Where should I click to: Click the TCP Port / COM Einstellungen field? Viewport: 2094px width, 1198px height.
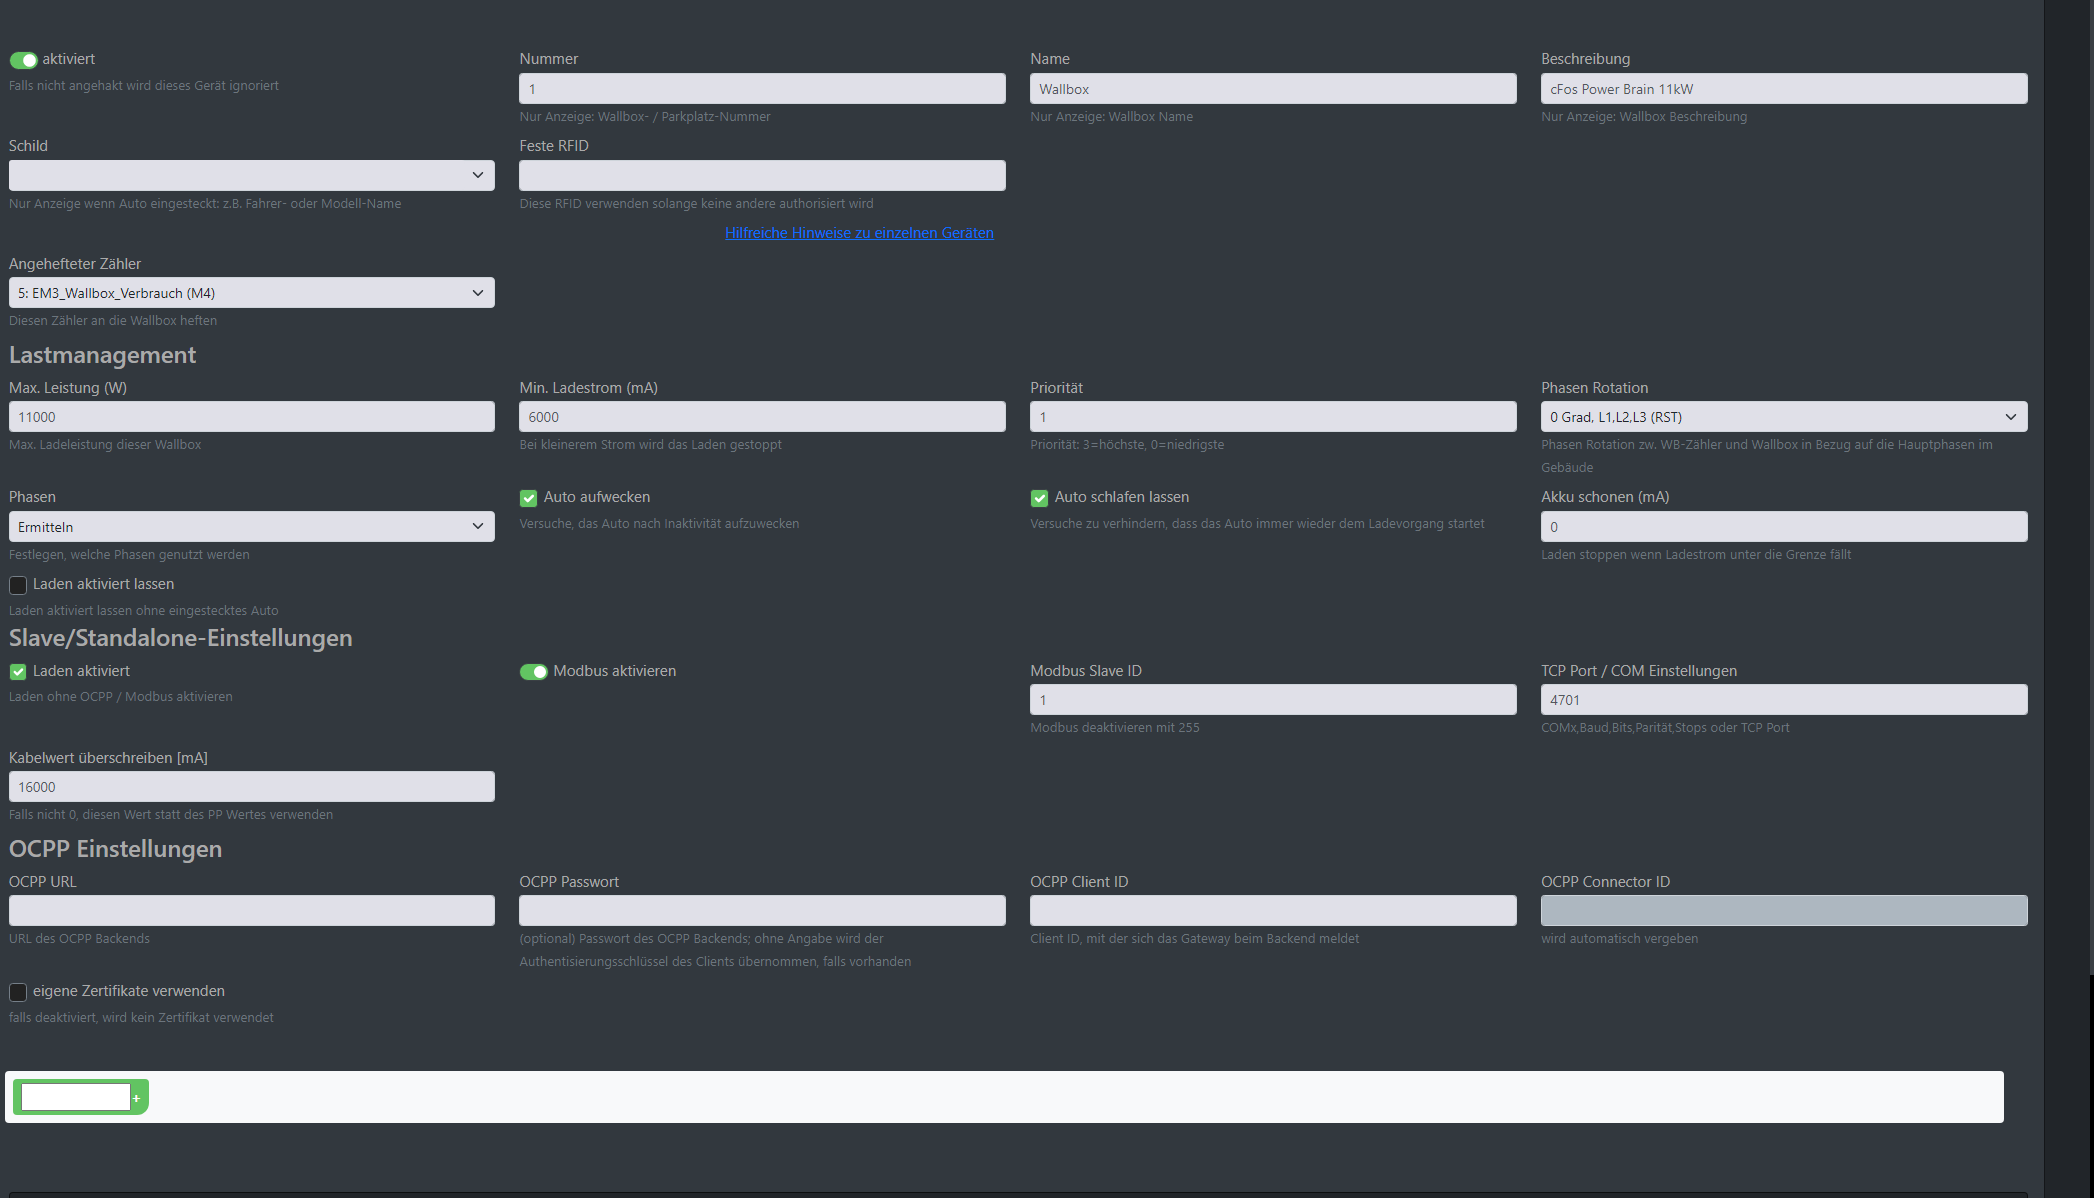pos(1783,700)
